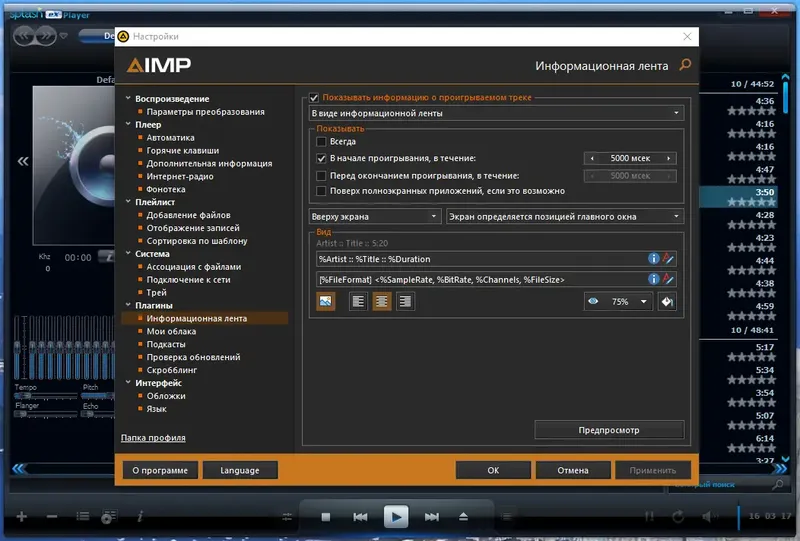800x541 pixels.
Task: Click the Language button
Action: tap(240, 470)
